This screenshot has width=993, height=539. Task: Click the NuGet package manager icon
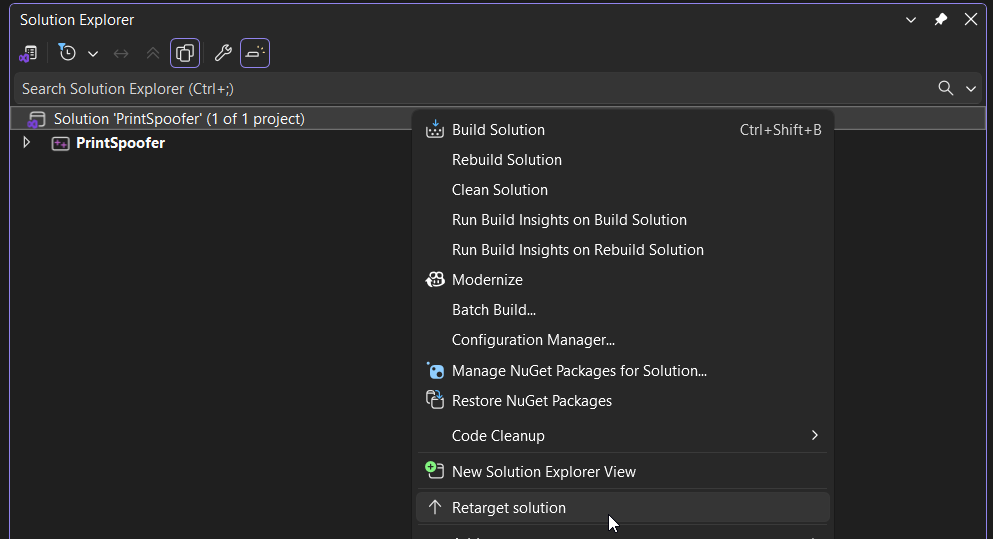(x=434, y=370)
